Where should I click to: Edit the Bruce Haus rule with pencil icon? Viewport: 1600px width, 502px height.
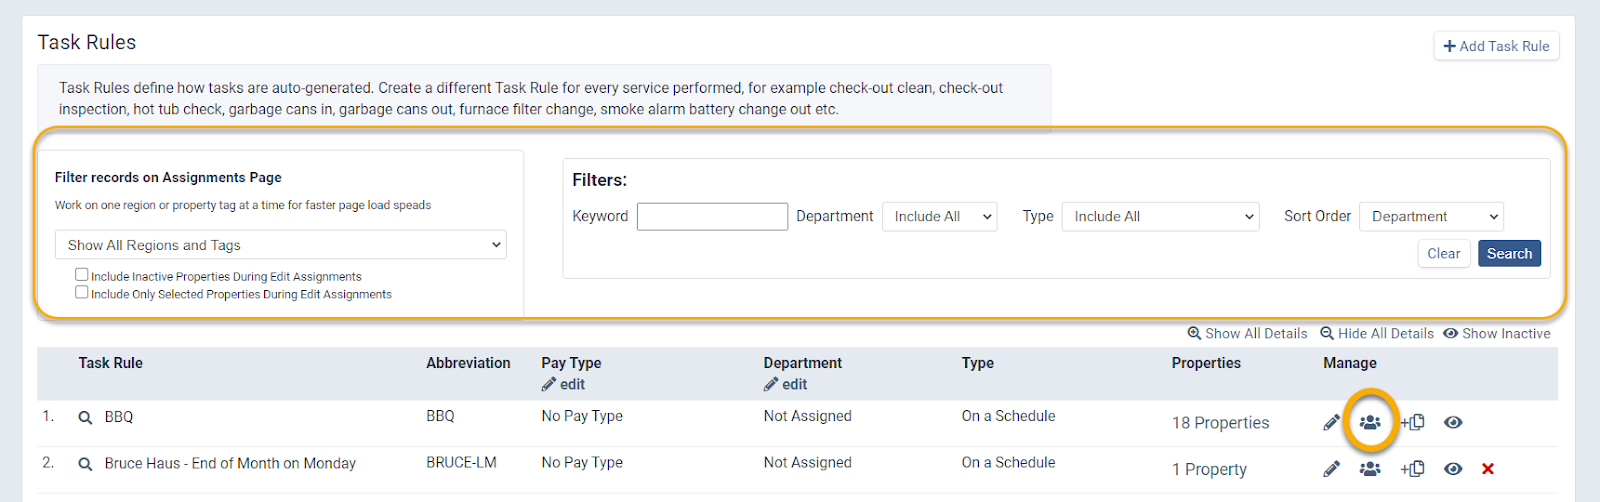tap(1331, 469)
